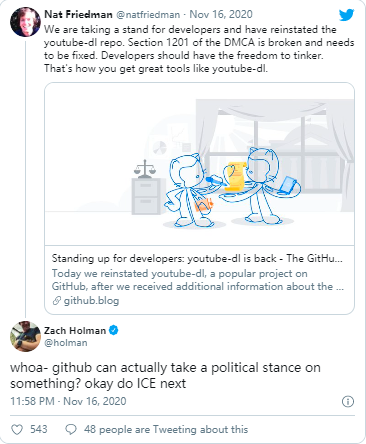The height and width of the screenshot is (444, 366).
Task: Click the quoted tweet text about youtube-dl
Action: coord(199,49)
